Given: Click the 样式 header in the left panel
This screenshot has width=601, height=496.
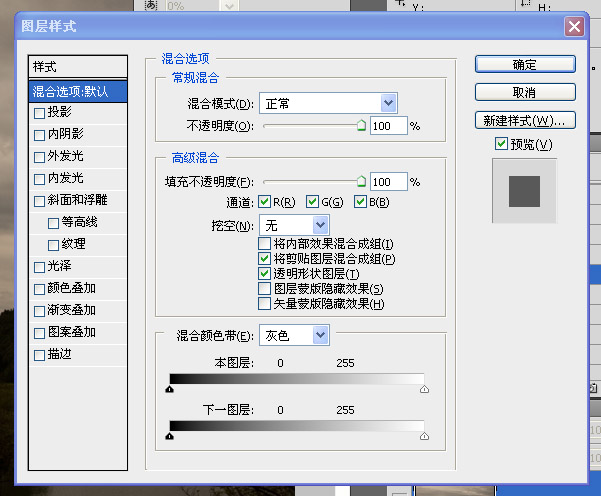Looking at the screenshot, I should (78, 67).
